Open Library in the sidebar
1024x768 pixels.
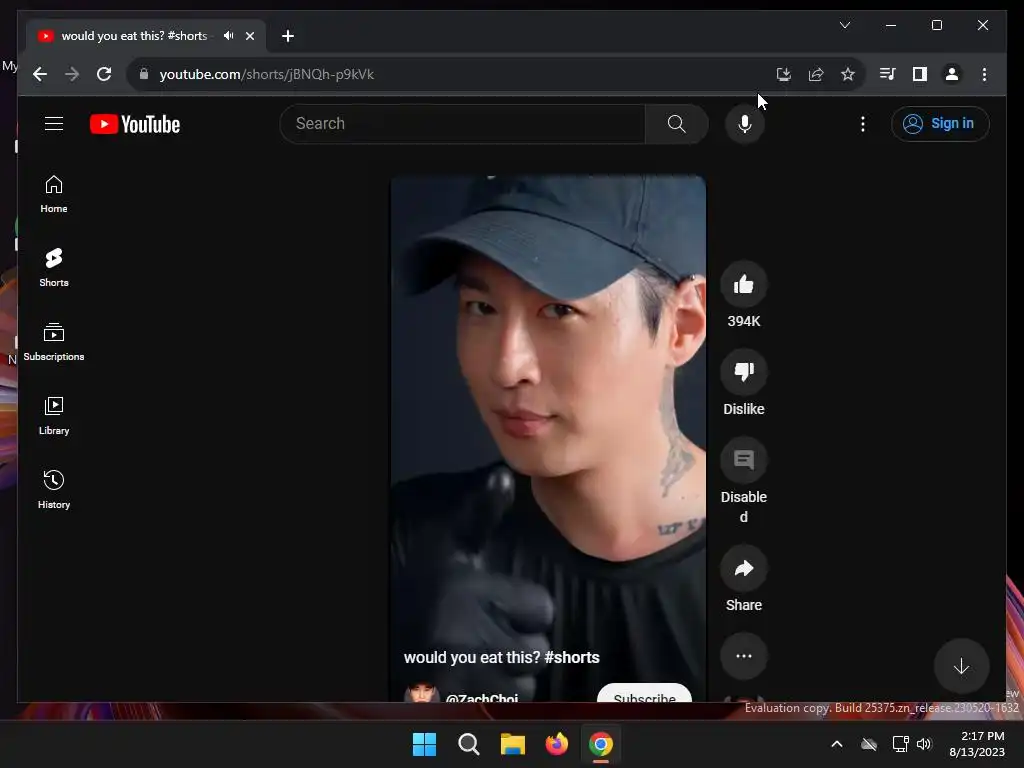coord(54,415)
